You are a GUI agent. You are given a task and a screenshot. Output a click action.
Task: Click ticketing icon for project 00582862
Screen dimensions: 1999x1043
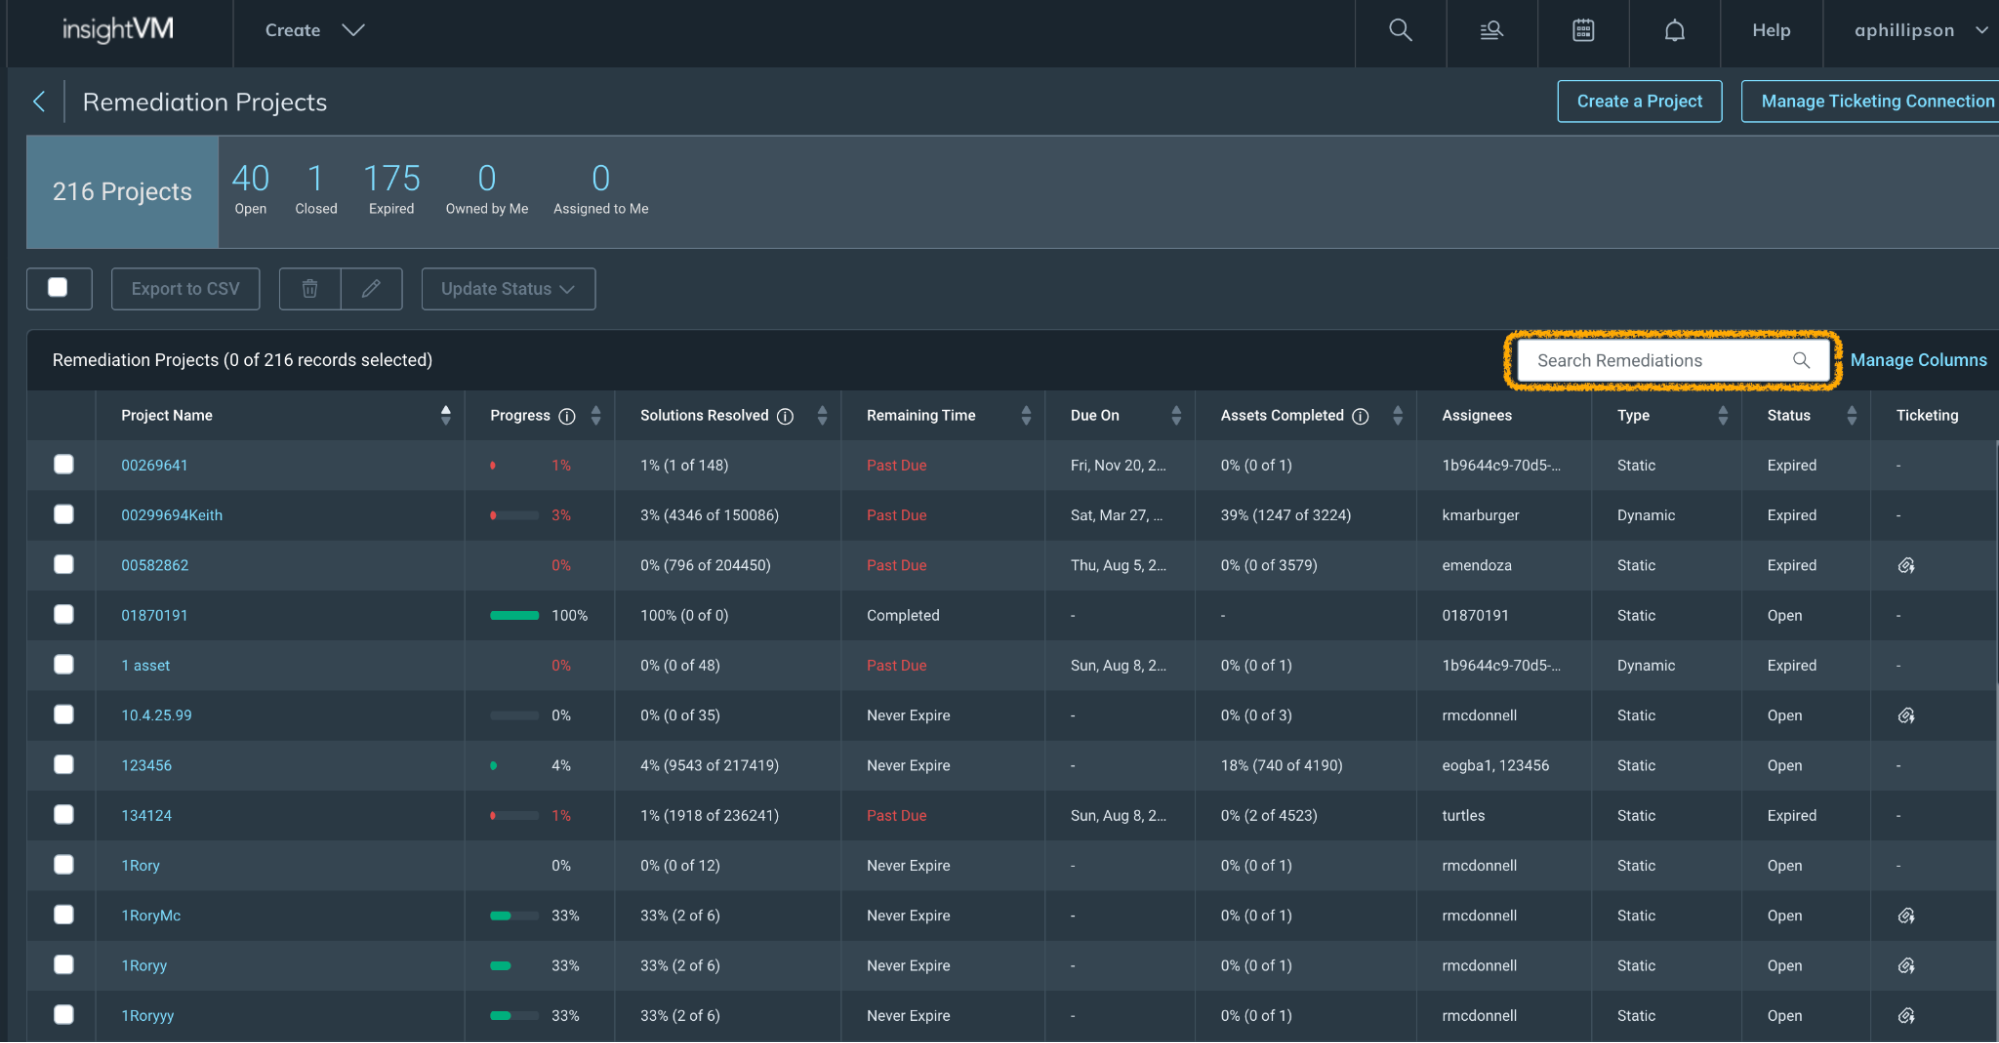(1906, 566)
